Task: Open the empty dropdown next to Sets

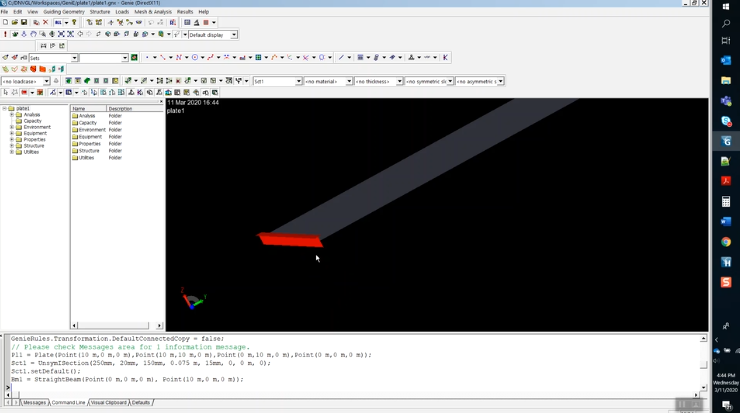Action: pyautogui.click(x=125, y=58)
